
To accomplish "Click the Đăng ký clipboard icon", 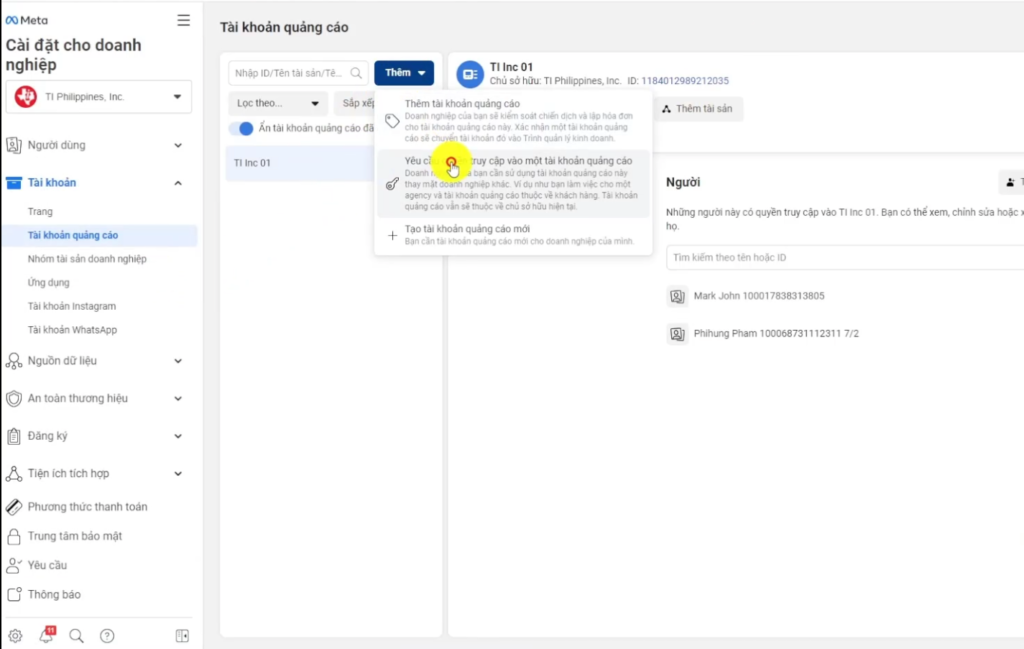I will [x=14, y=436].
